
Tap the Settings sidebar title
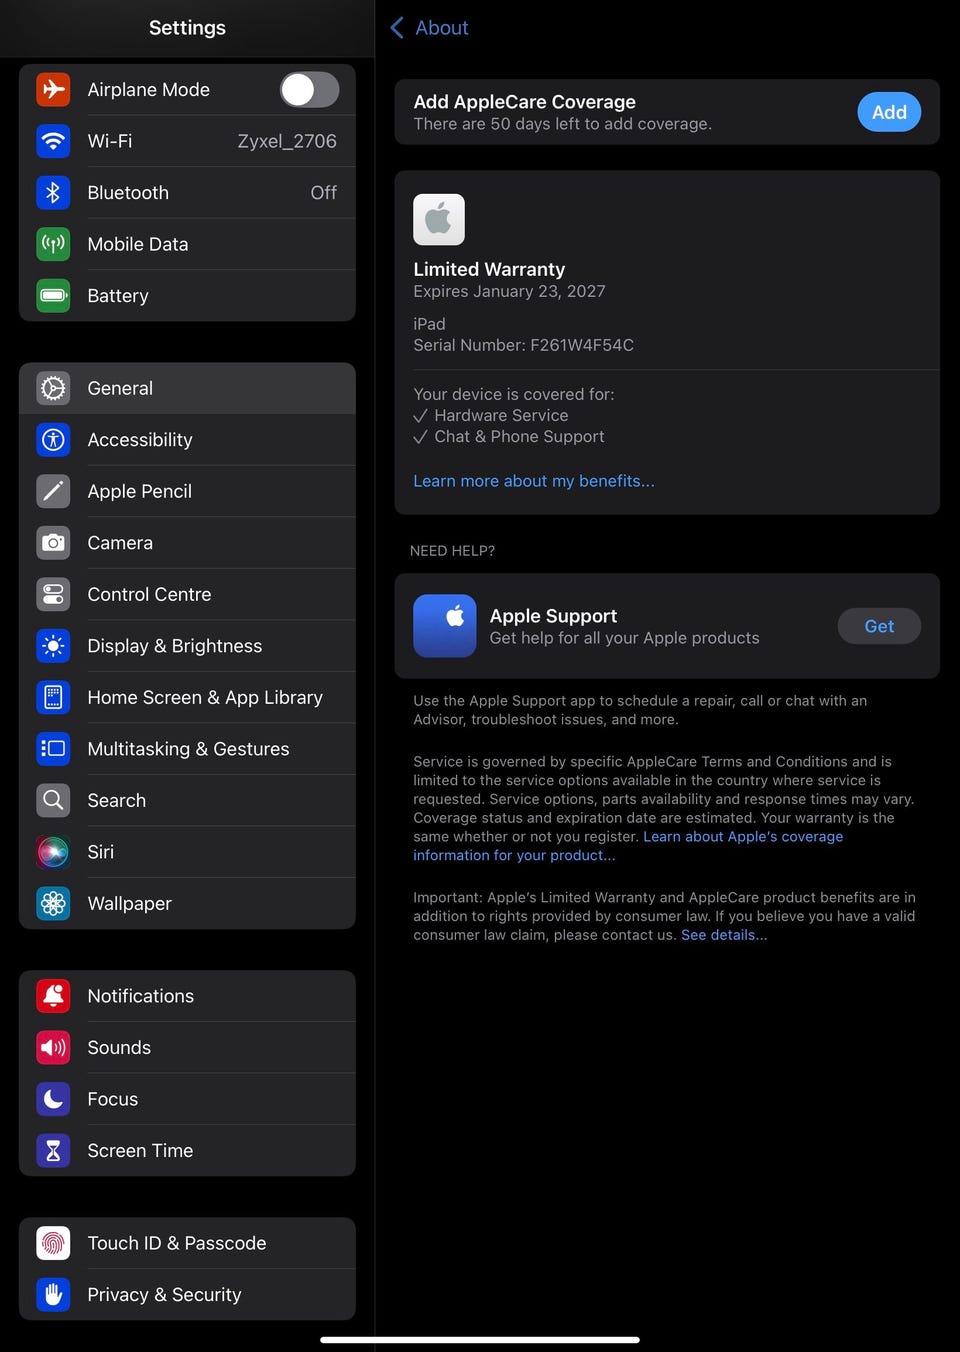pyautogui.click(x=187, y=28)
